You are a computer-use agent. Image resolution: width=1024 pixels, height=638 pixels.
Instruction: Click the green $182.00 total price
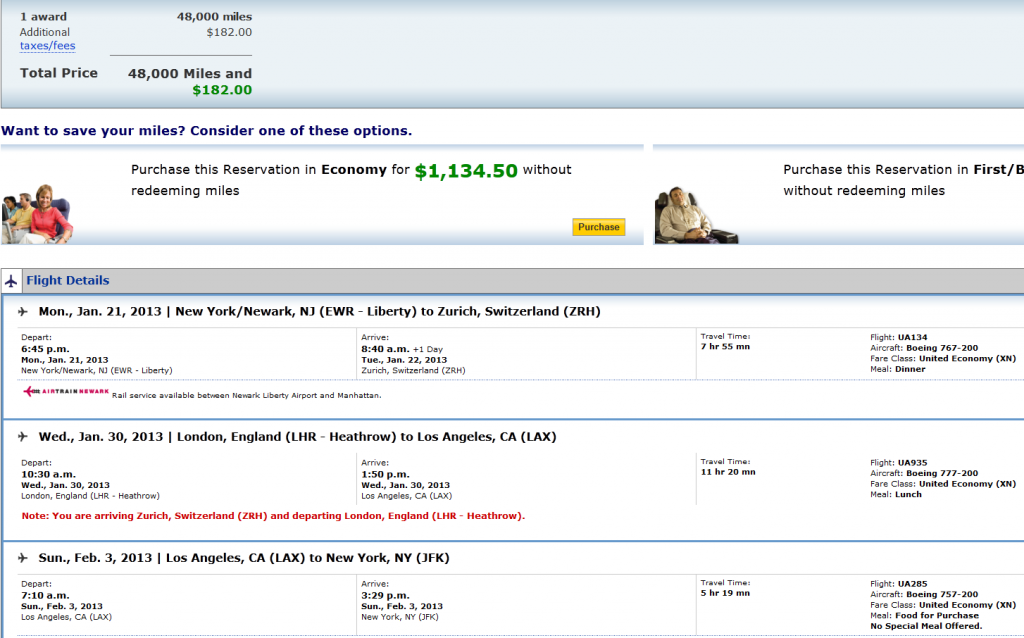(222, 90)
